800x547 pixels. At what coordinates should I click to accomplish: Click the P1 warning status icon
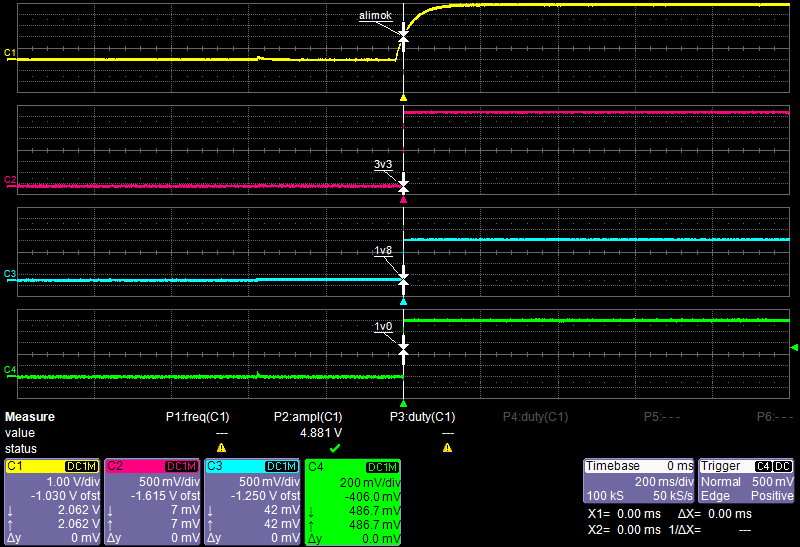point(221,448)
